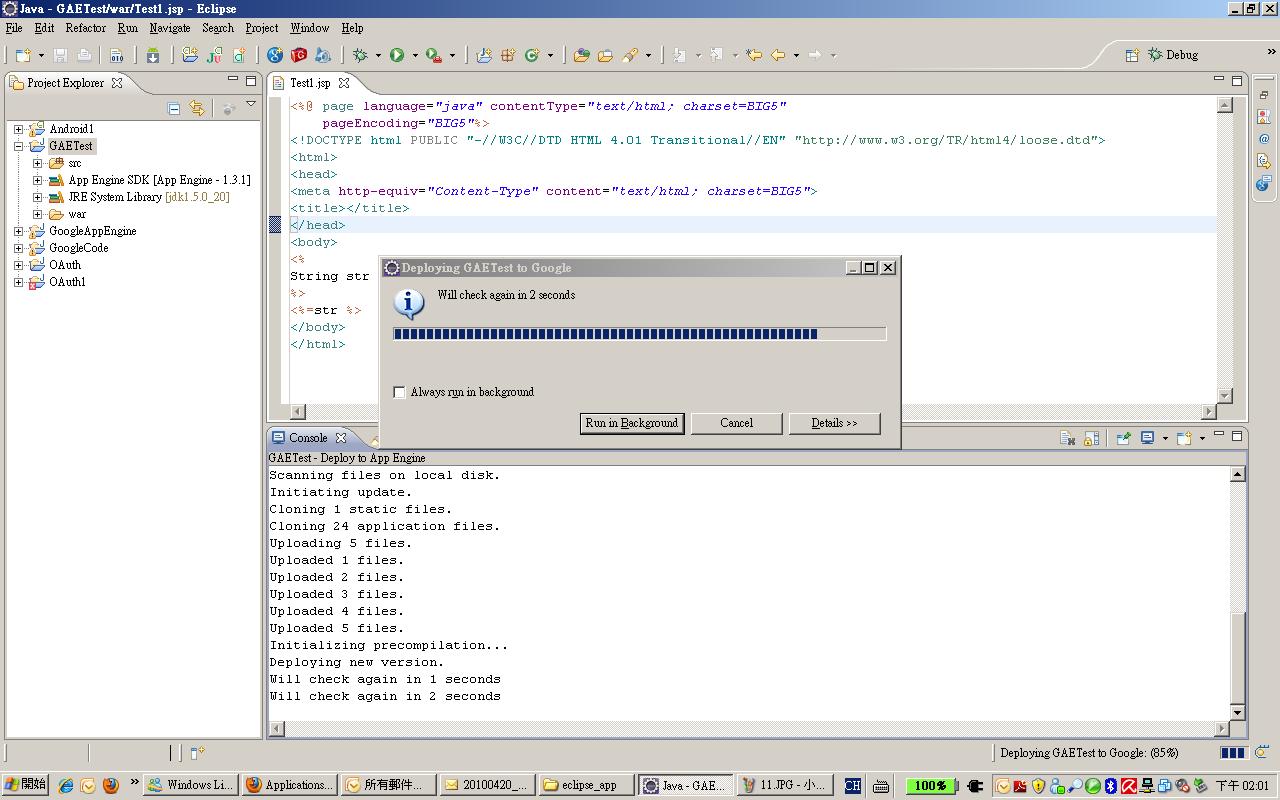
Task: Open the File menu
Action: [14, 28]
